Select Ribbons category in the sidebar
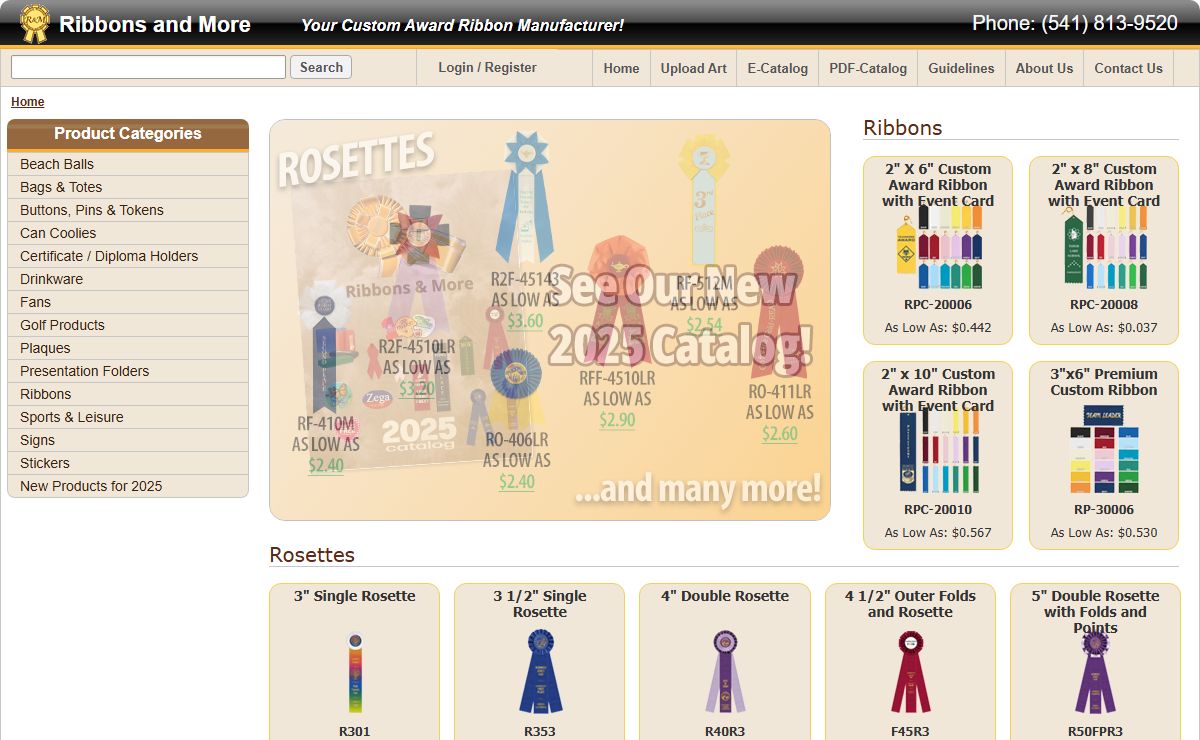 (x=128, y=394)
